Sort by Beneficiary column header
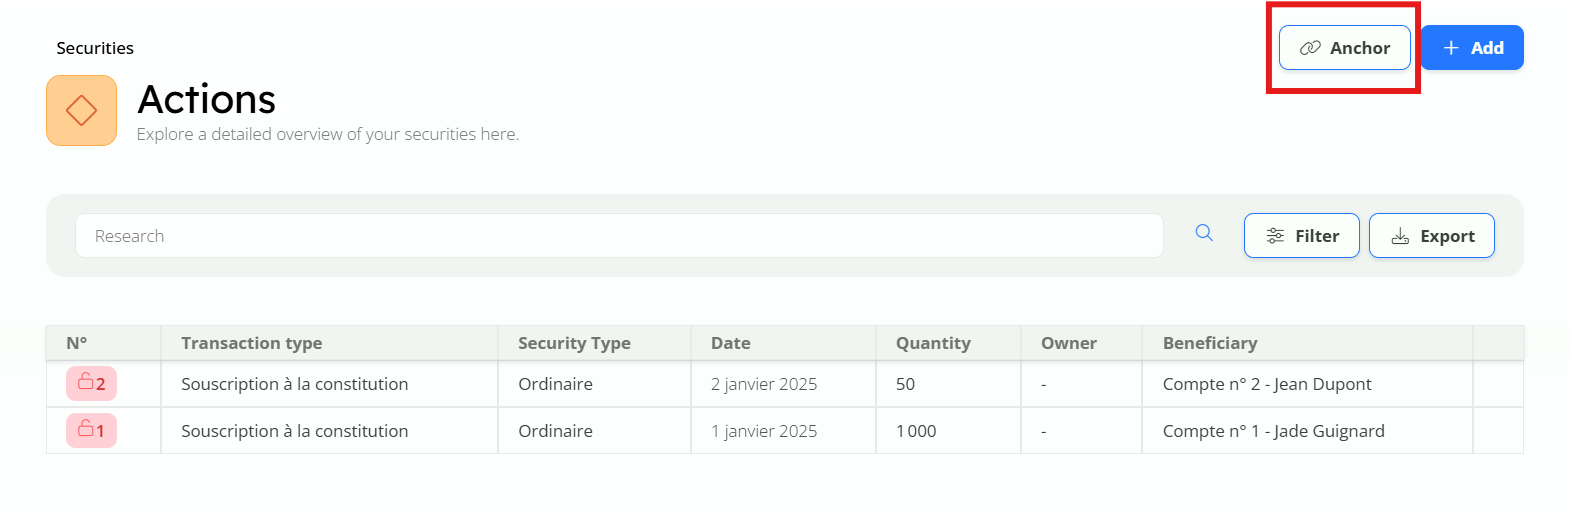This screenshot has height=515, width=1570. (1209, 343)
